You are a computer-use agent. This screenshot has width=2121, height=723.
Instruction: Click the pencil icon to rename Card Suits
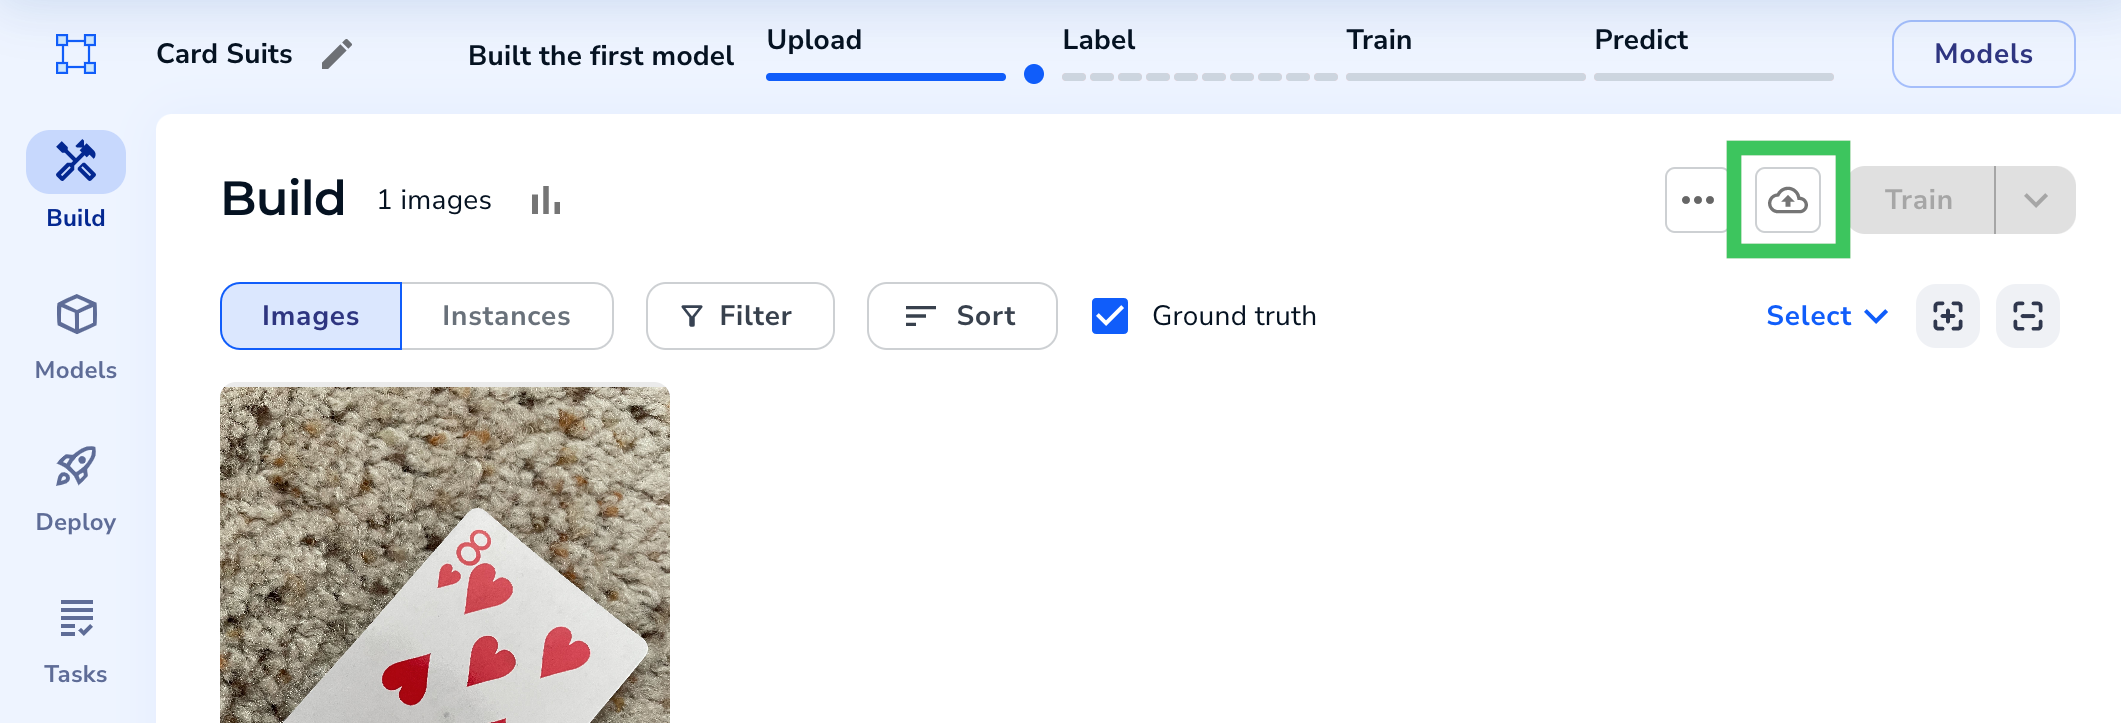(337, 54)
